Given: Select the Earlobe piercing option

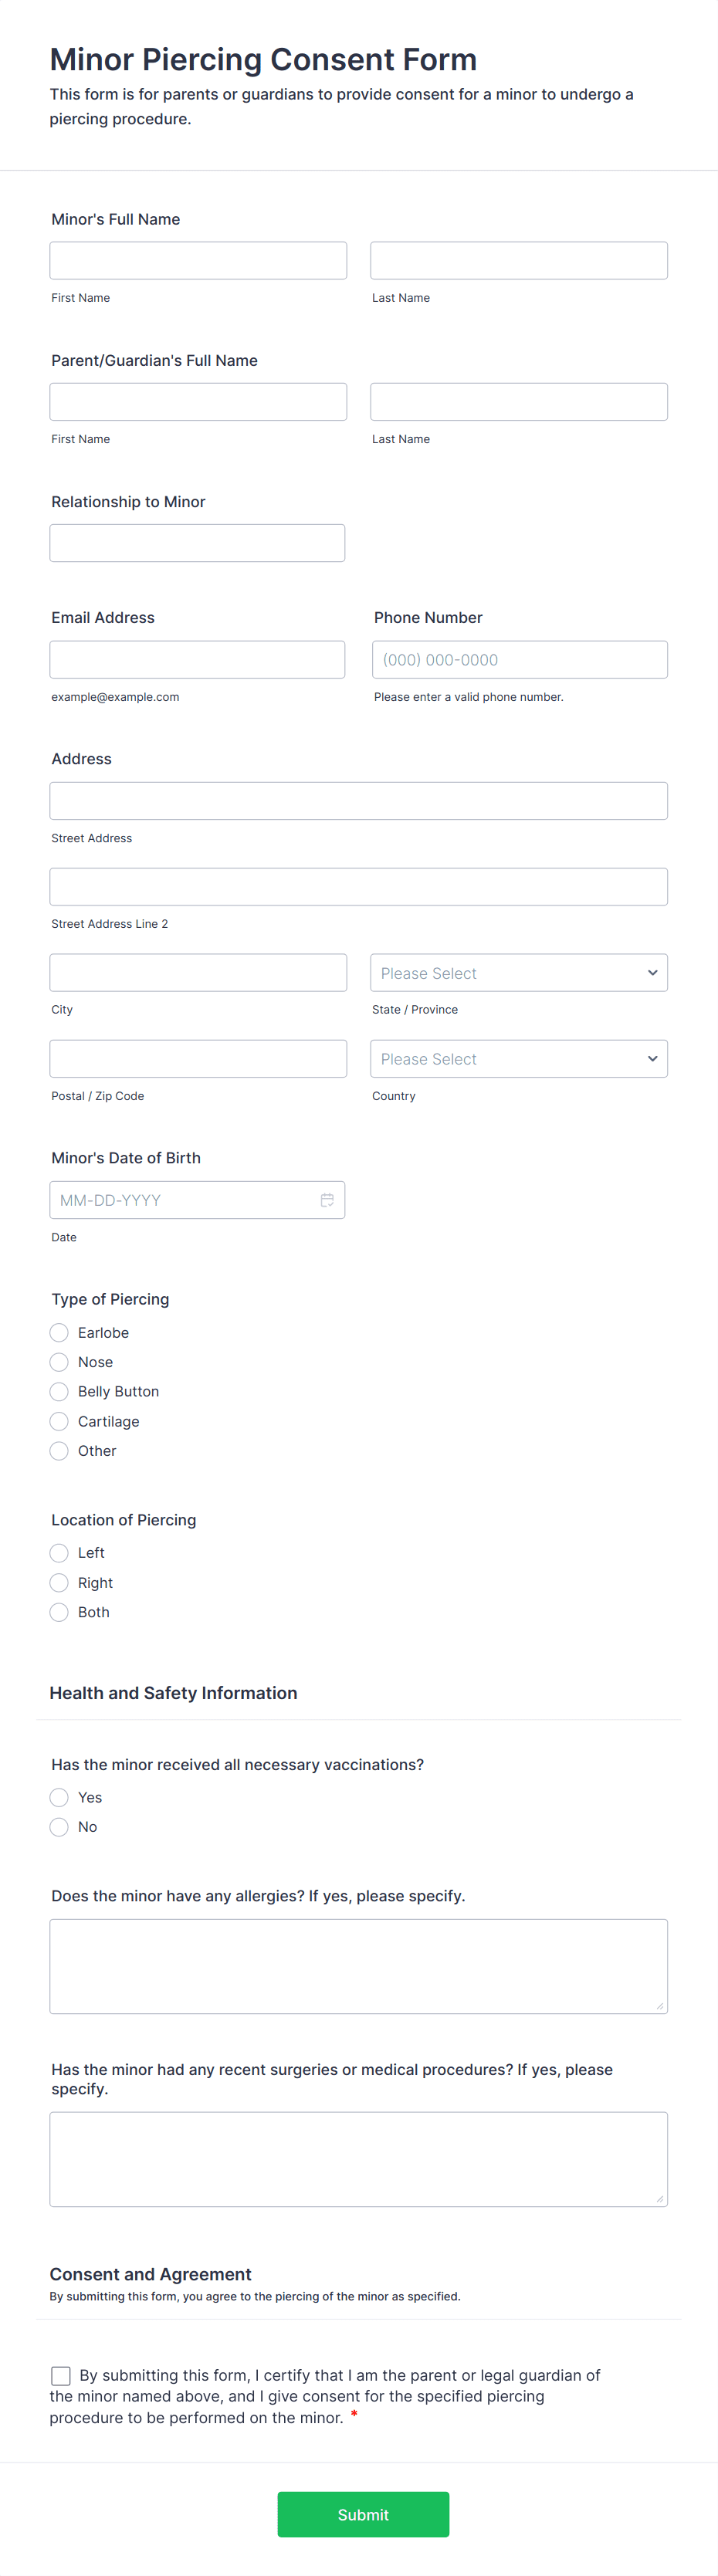Looking at the screenshot, I should tap(59, 1332).
